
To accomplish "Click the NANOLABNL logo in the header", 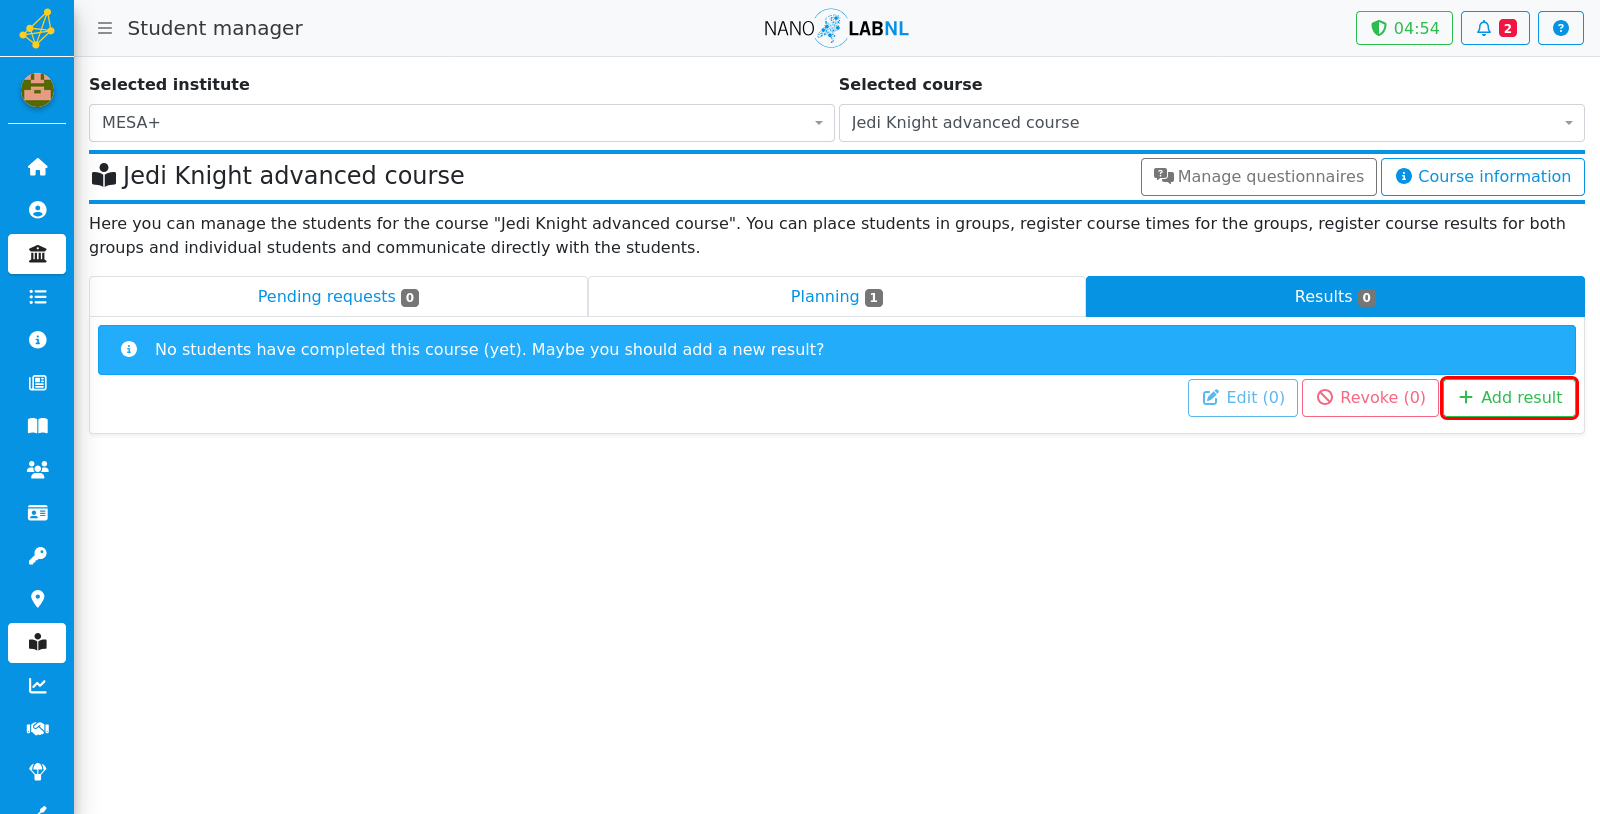I will pos(836,28).
